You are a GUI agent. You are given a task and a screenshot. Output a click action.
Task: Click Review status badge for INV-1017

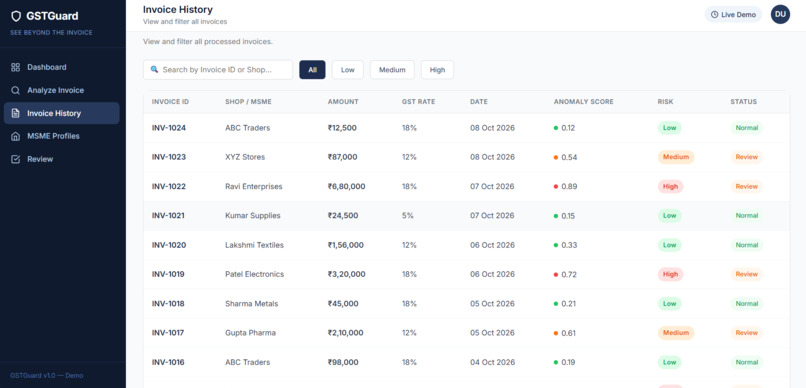click(747, 333)
